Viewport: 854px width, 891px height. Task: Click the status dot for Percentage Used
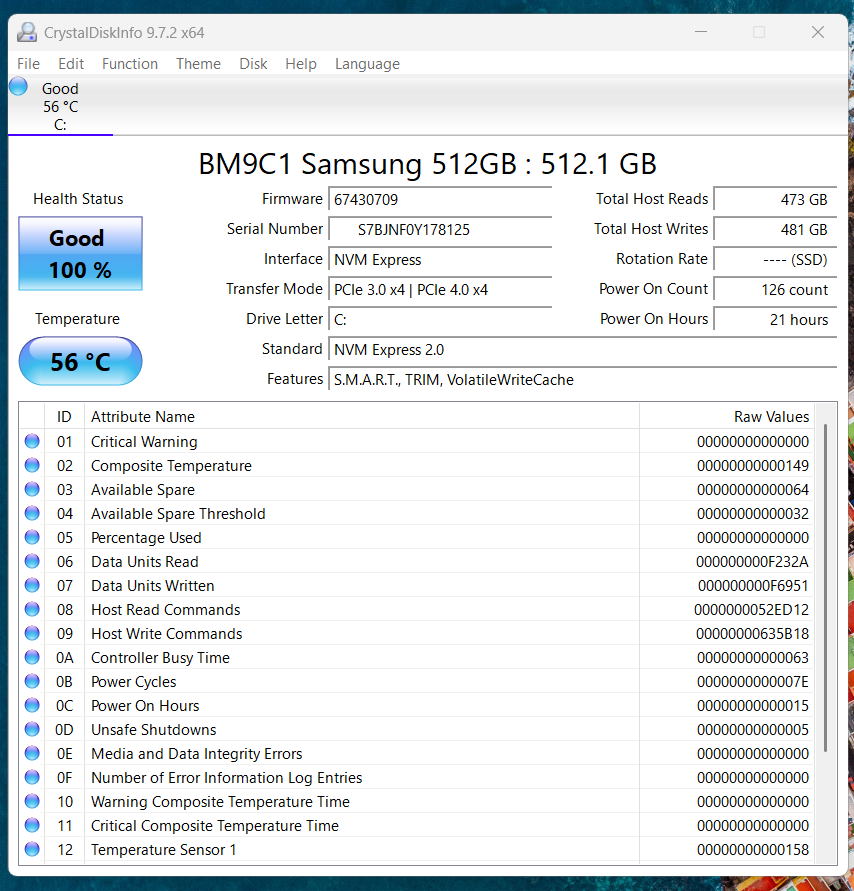[31, 537]
